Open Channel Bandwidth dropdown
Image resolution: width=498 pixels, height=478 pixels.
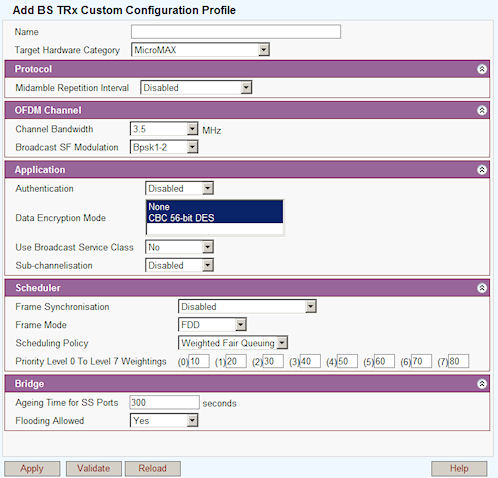point(164,129)
